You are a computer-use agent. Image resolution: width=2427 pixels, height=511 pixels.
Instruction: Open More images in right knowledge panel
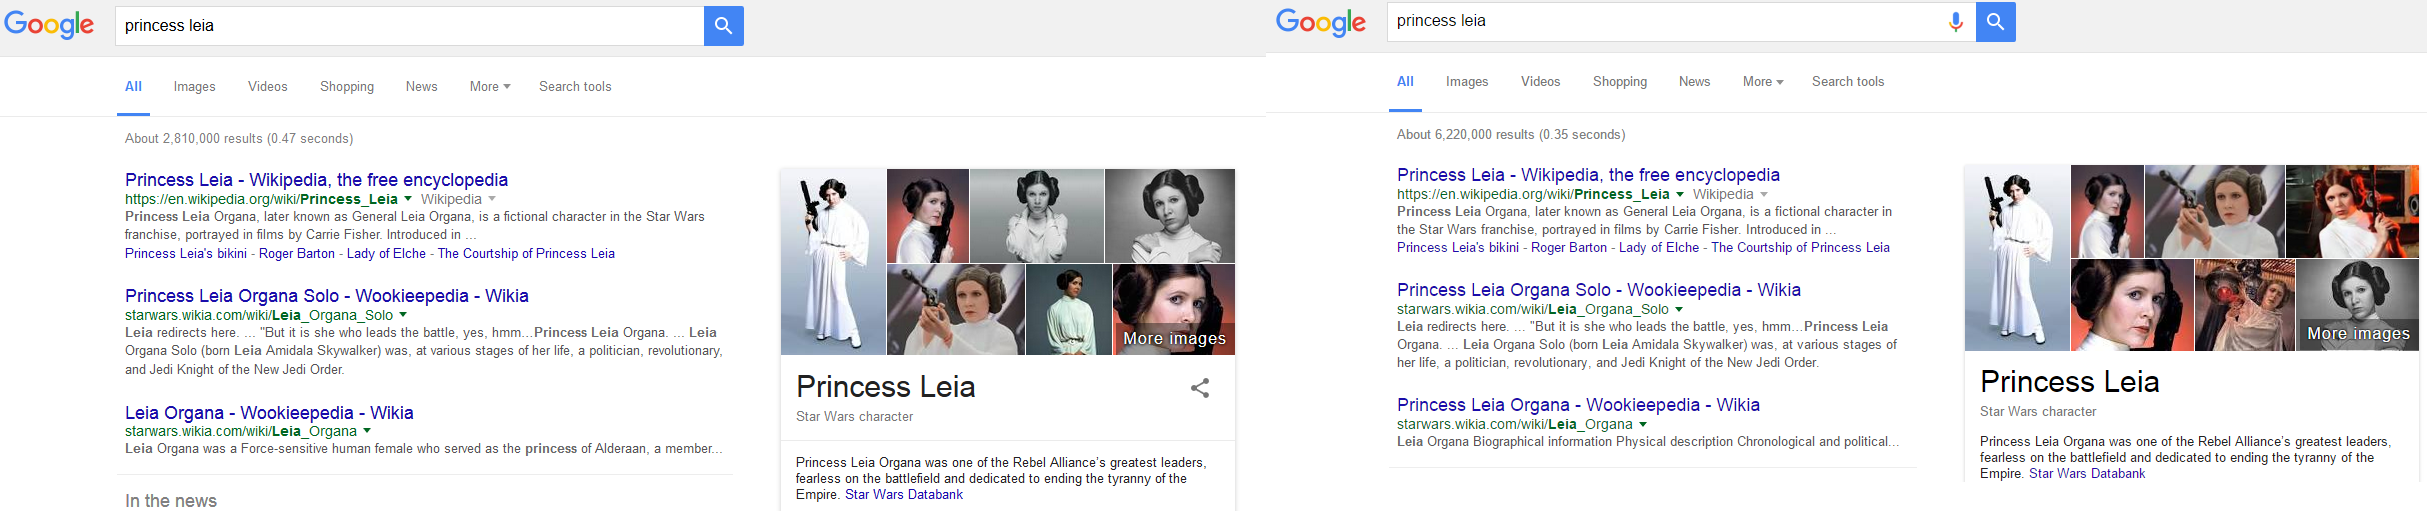point(2358,333)
